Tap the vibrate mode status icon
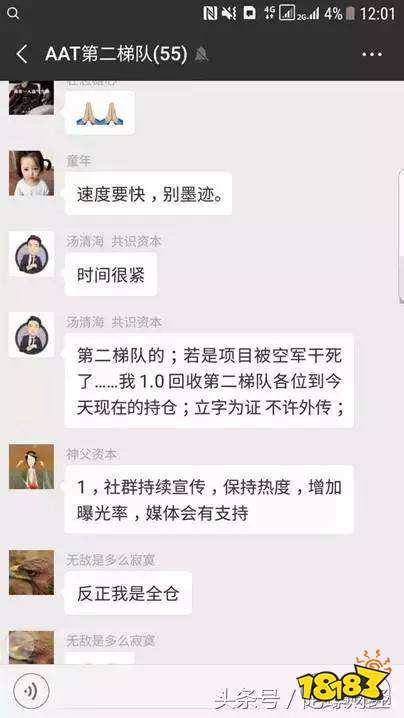This screenshot has width=404, height=718. (x=229, y=13)
